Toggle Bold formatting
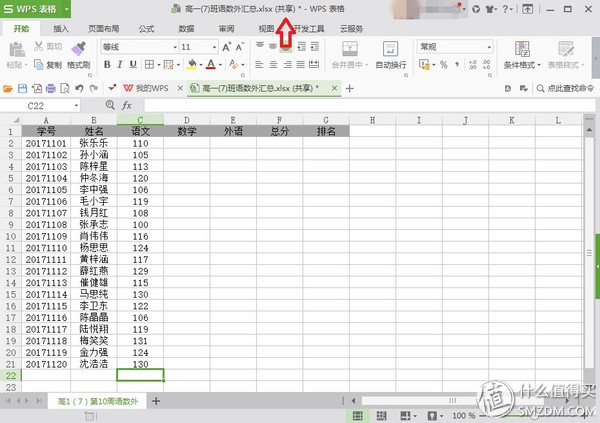This screenshot has height=423, width=600. point(107,65)
